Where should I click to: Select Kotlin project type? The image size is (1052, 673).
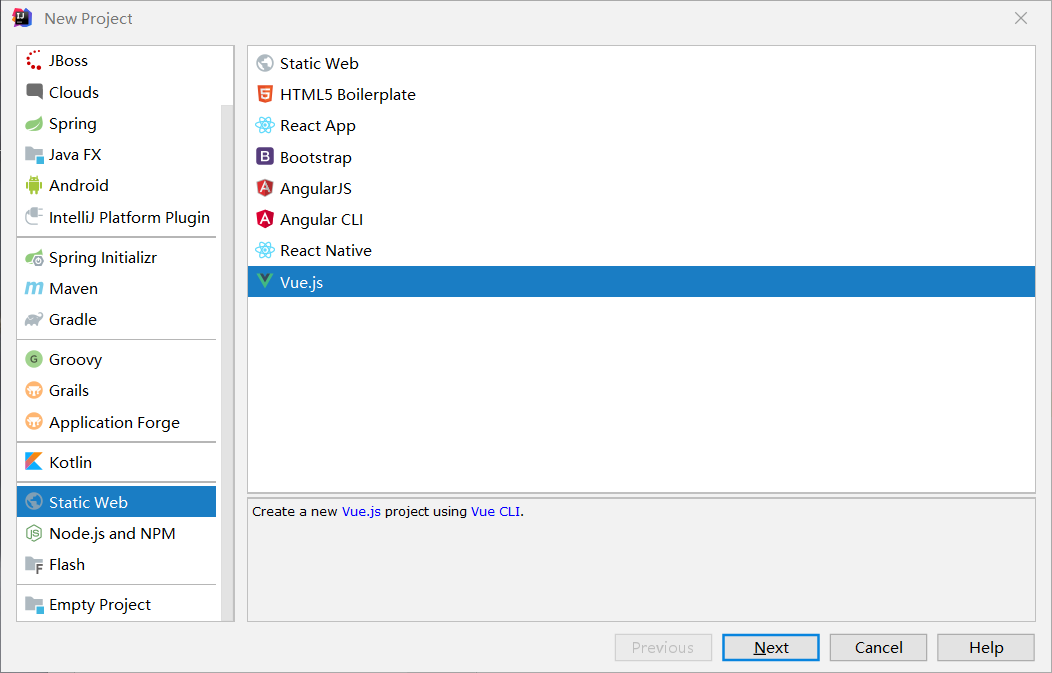click(118, 462)
